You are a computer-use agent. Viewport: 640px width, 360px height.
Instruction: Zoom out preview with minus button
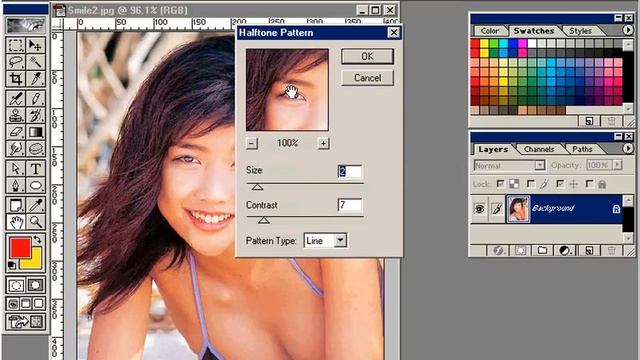(x=252, y=143)
